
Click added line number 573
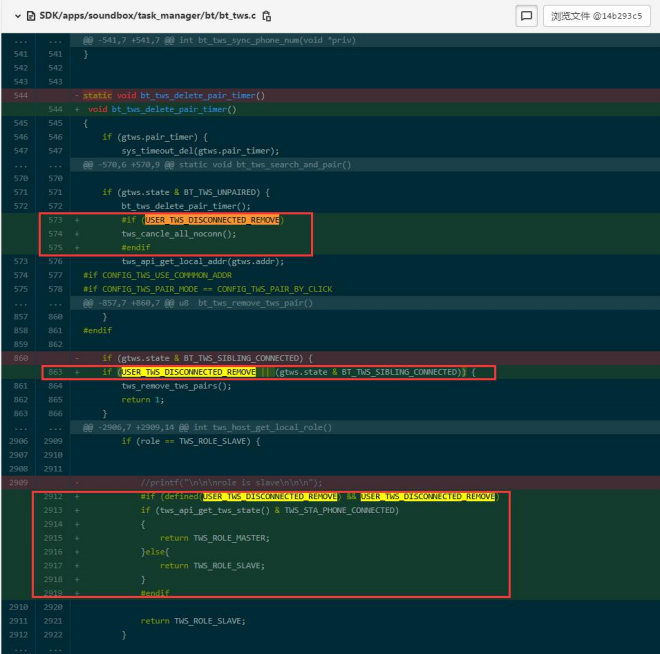click(x=55, y=220)
